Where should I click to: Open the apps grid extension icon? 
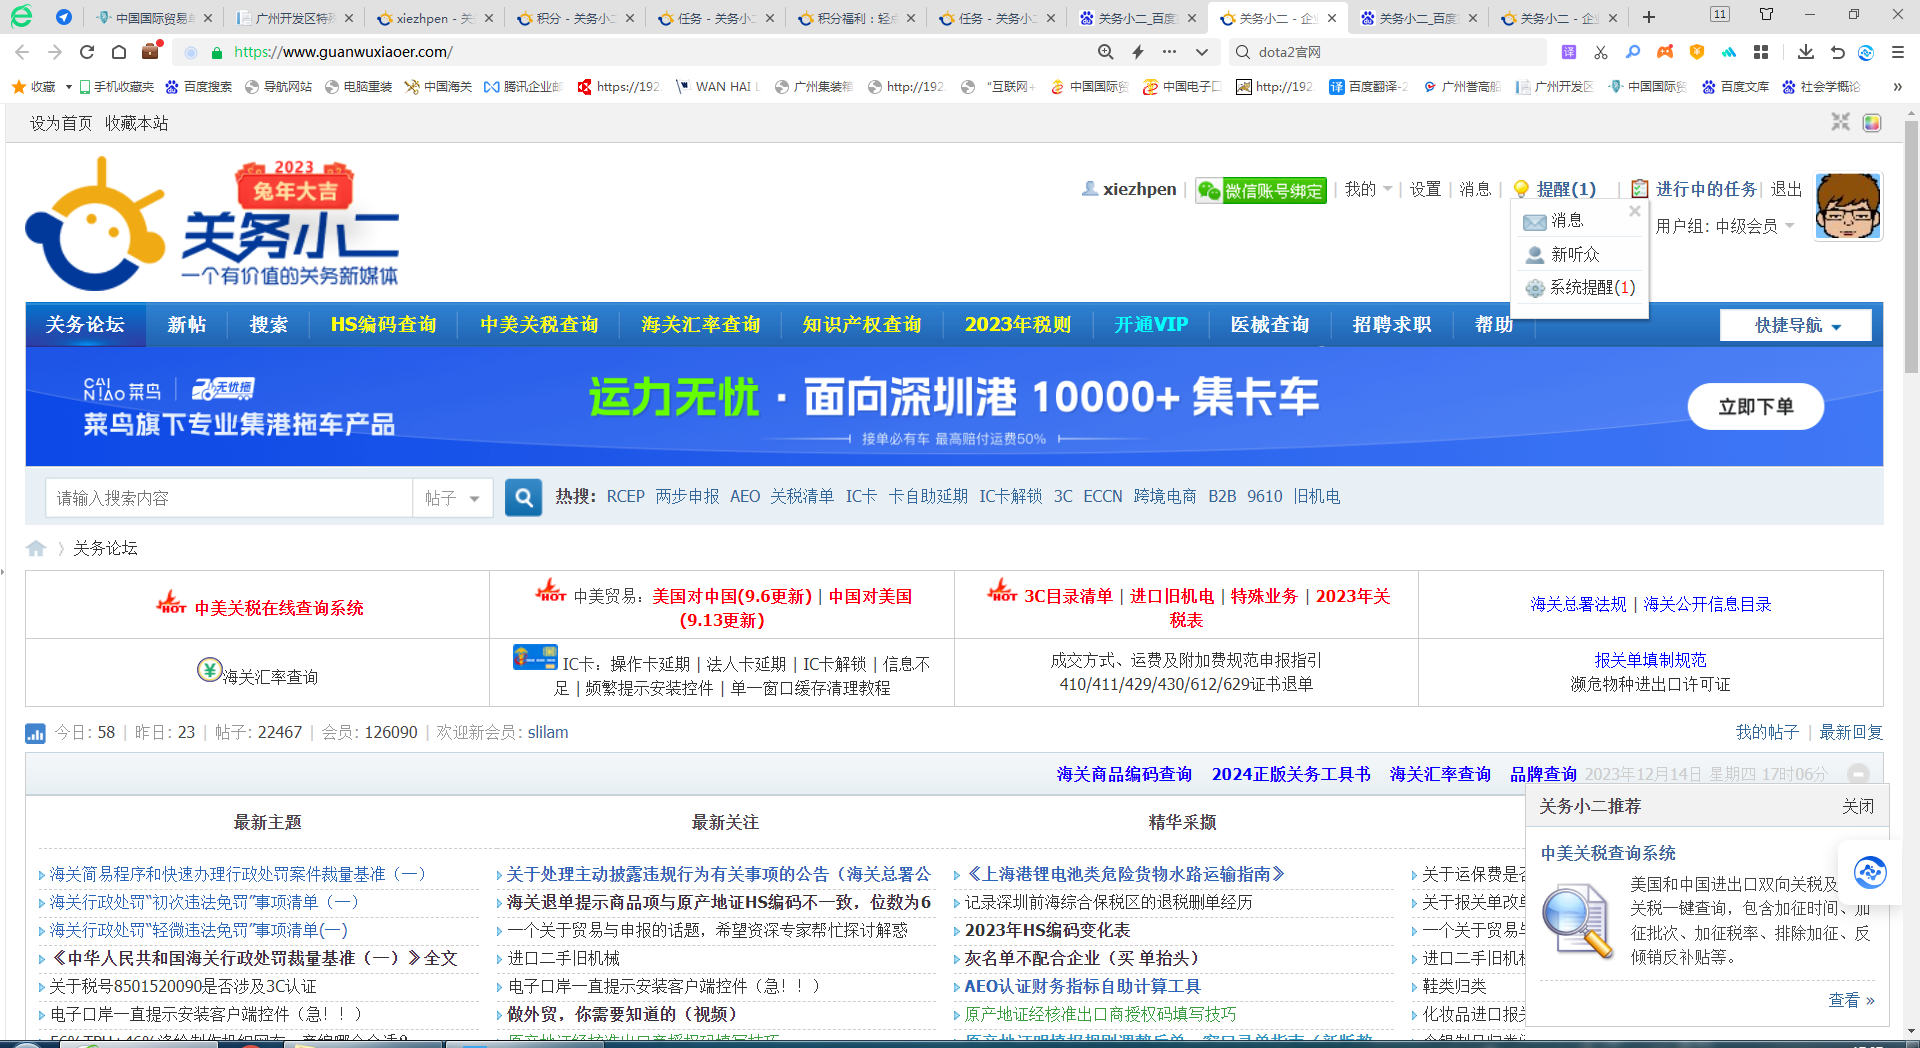point(1761,52)
